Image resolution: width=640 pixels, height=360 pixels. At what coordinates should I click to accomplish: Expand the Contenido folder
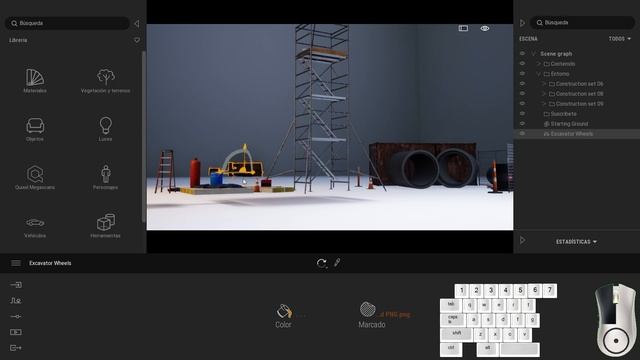pyautogui.click(x=539, y=64)
